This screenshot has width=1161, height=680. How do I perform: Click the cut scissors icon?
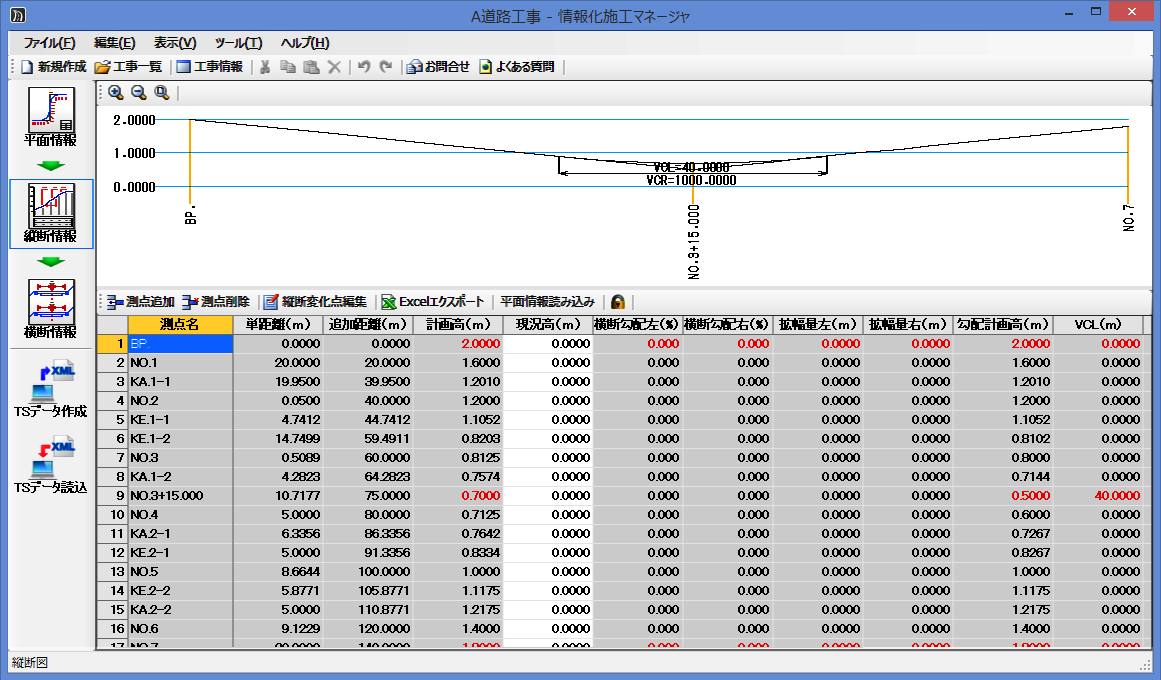pyautogui.click(x=264, y=67)
